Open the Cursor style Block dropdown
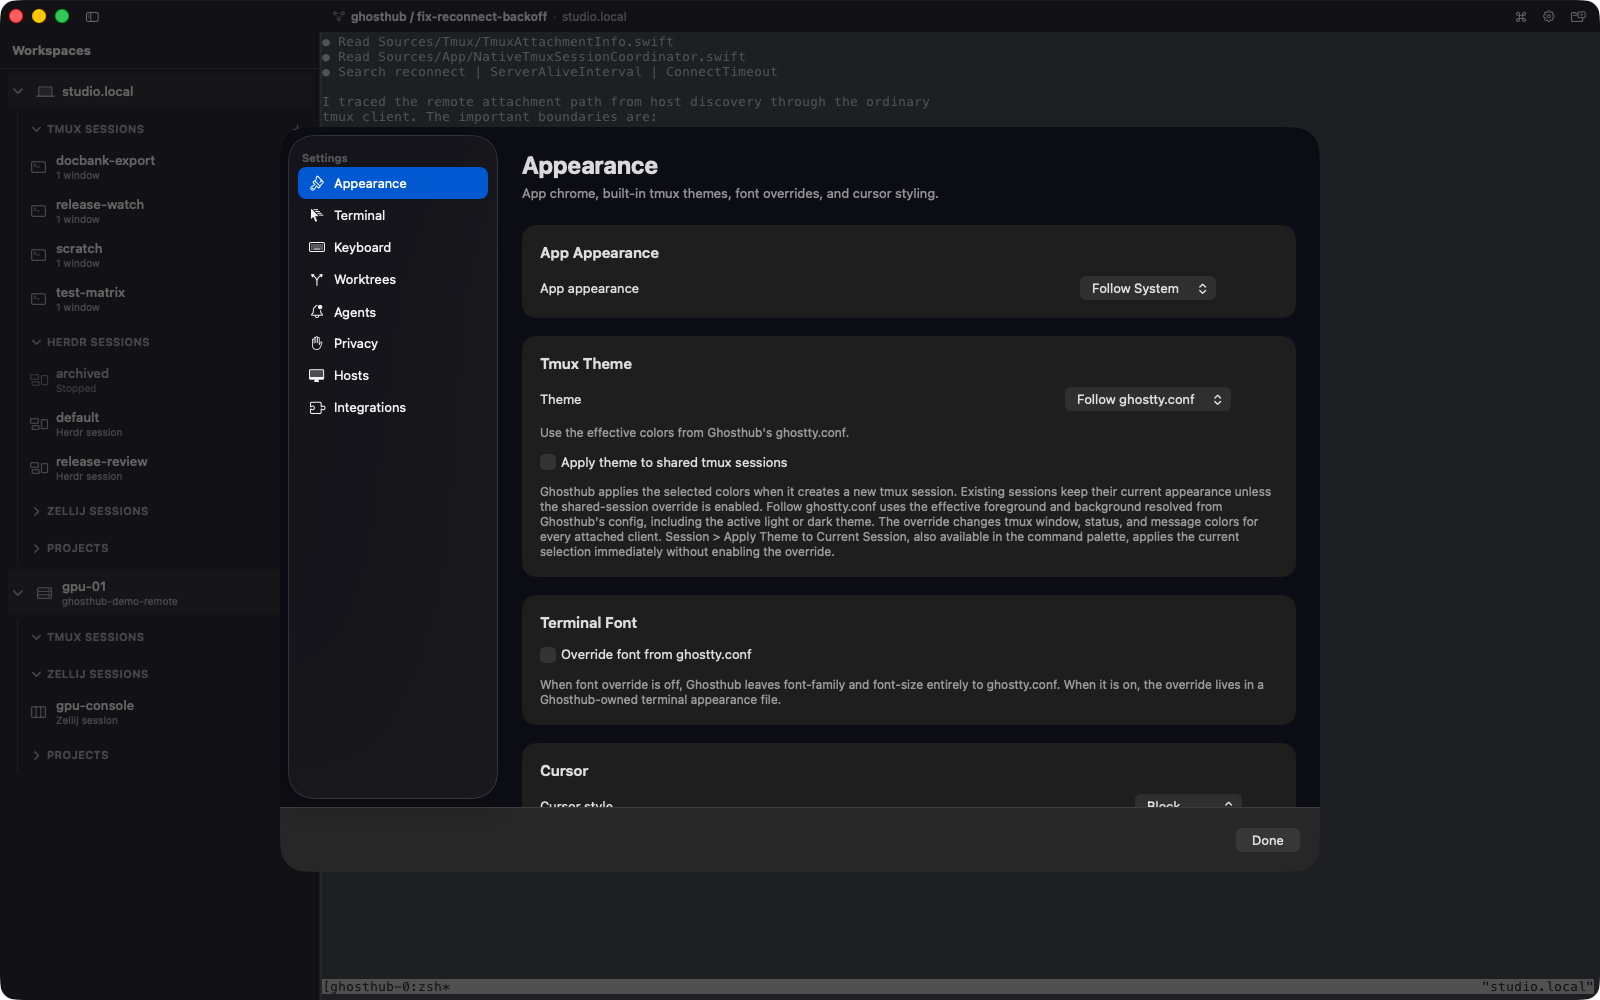 coord(1188,803)
